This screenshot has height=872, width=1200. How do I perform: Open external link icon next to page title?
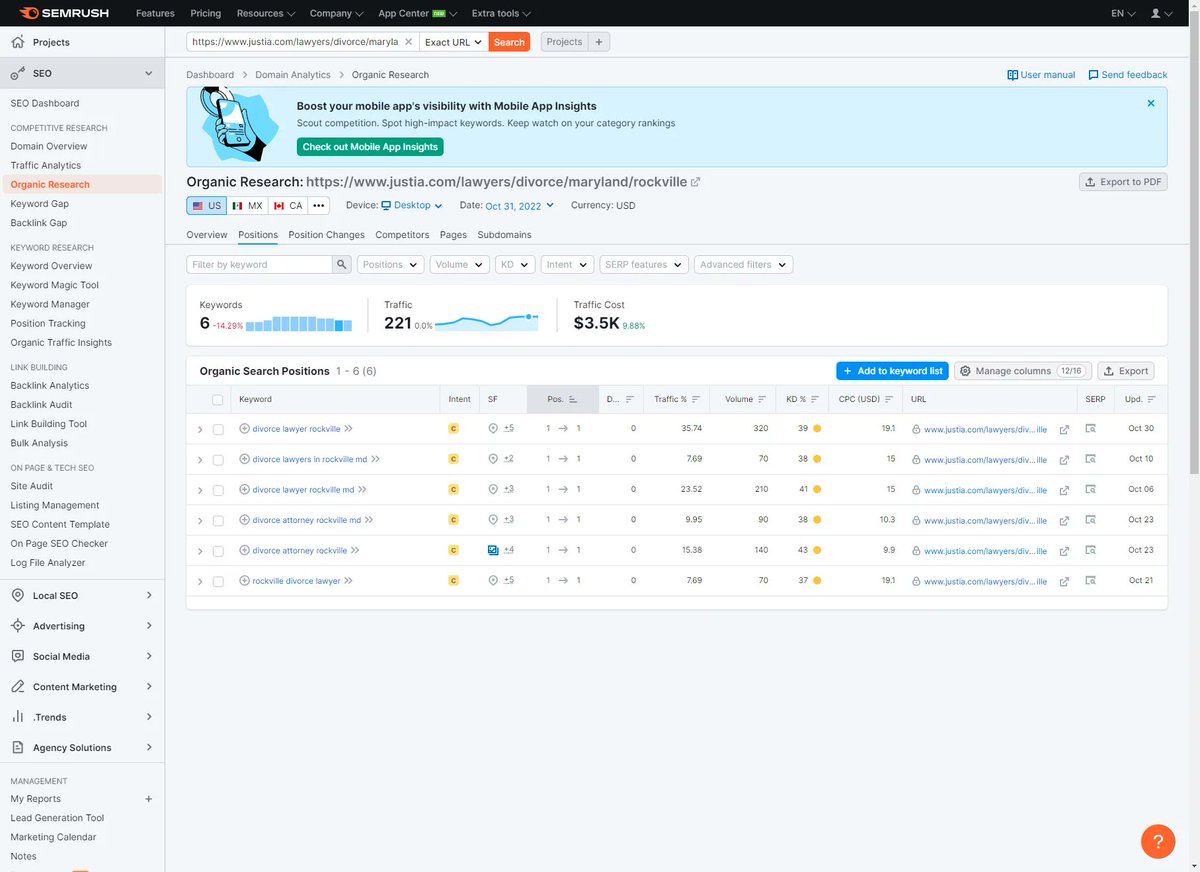click(x=696, y=182)
